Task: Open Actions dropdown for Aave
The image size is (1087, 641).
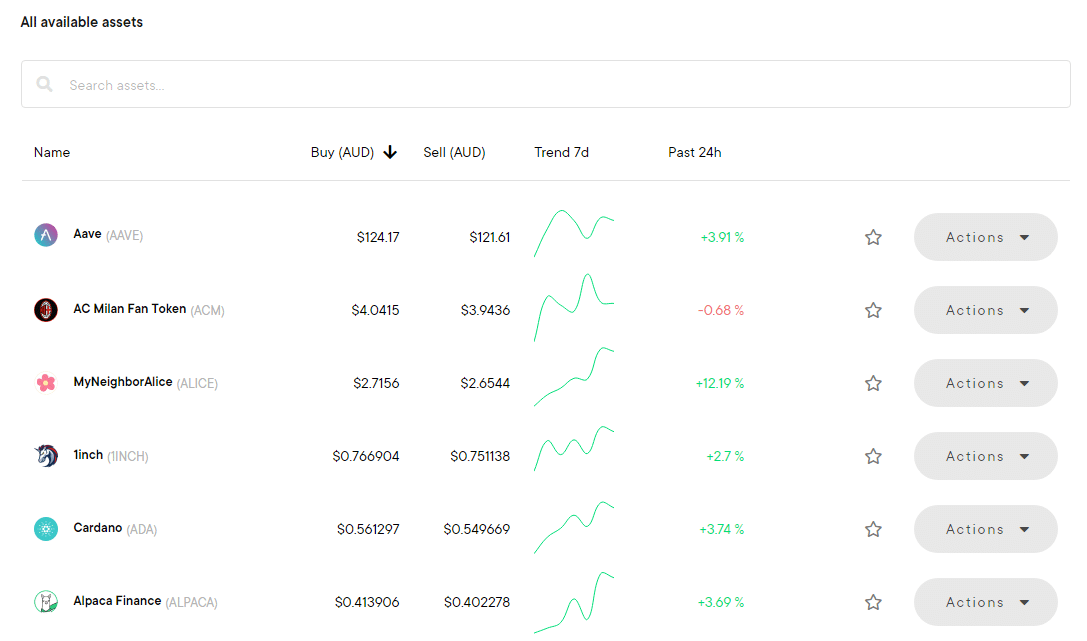Action: tap(986, 237)
